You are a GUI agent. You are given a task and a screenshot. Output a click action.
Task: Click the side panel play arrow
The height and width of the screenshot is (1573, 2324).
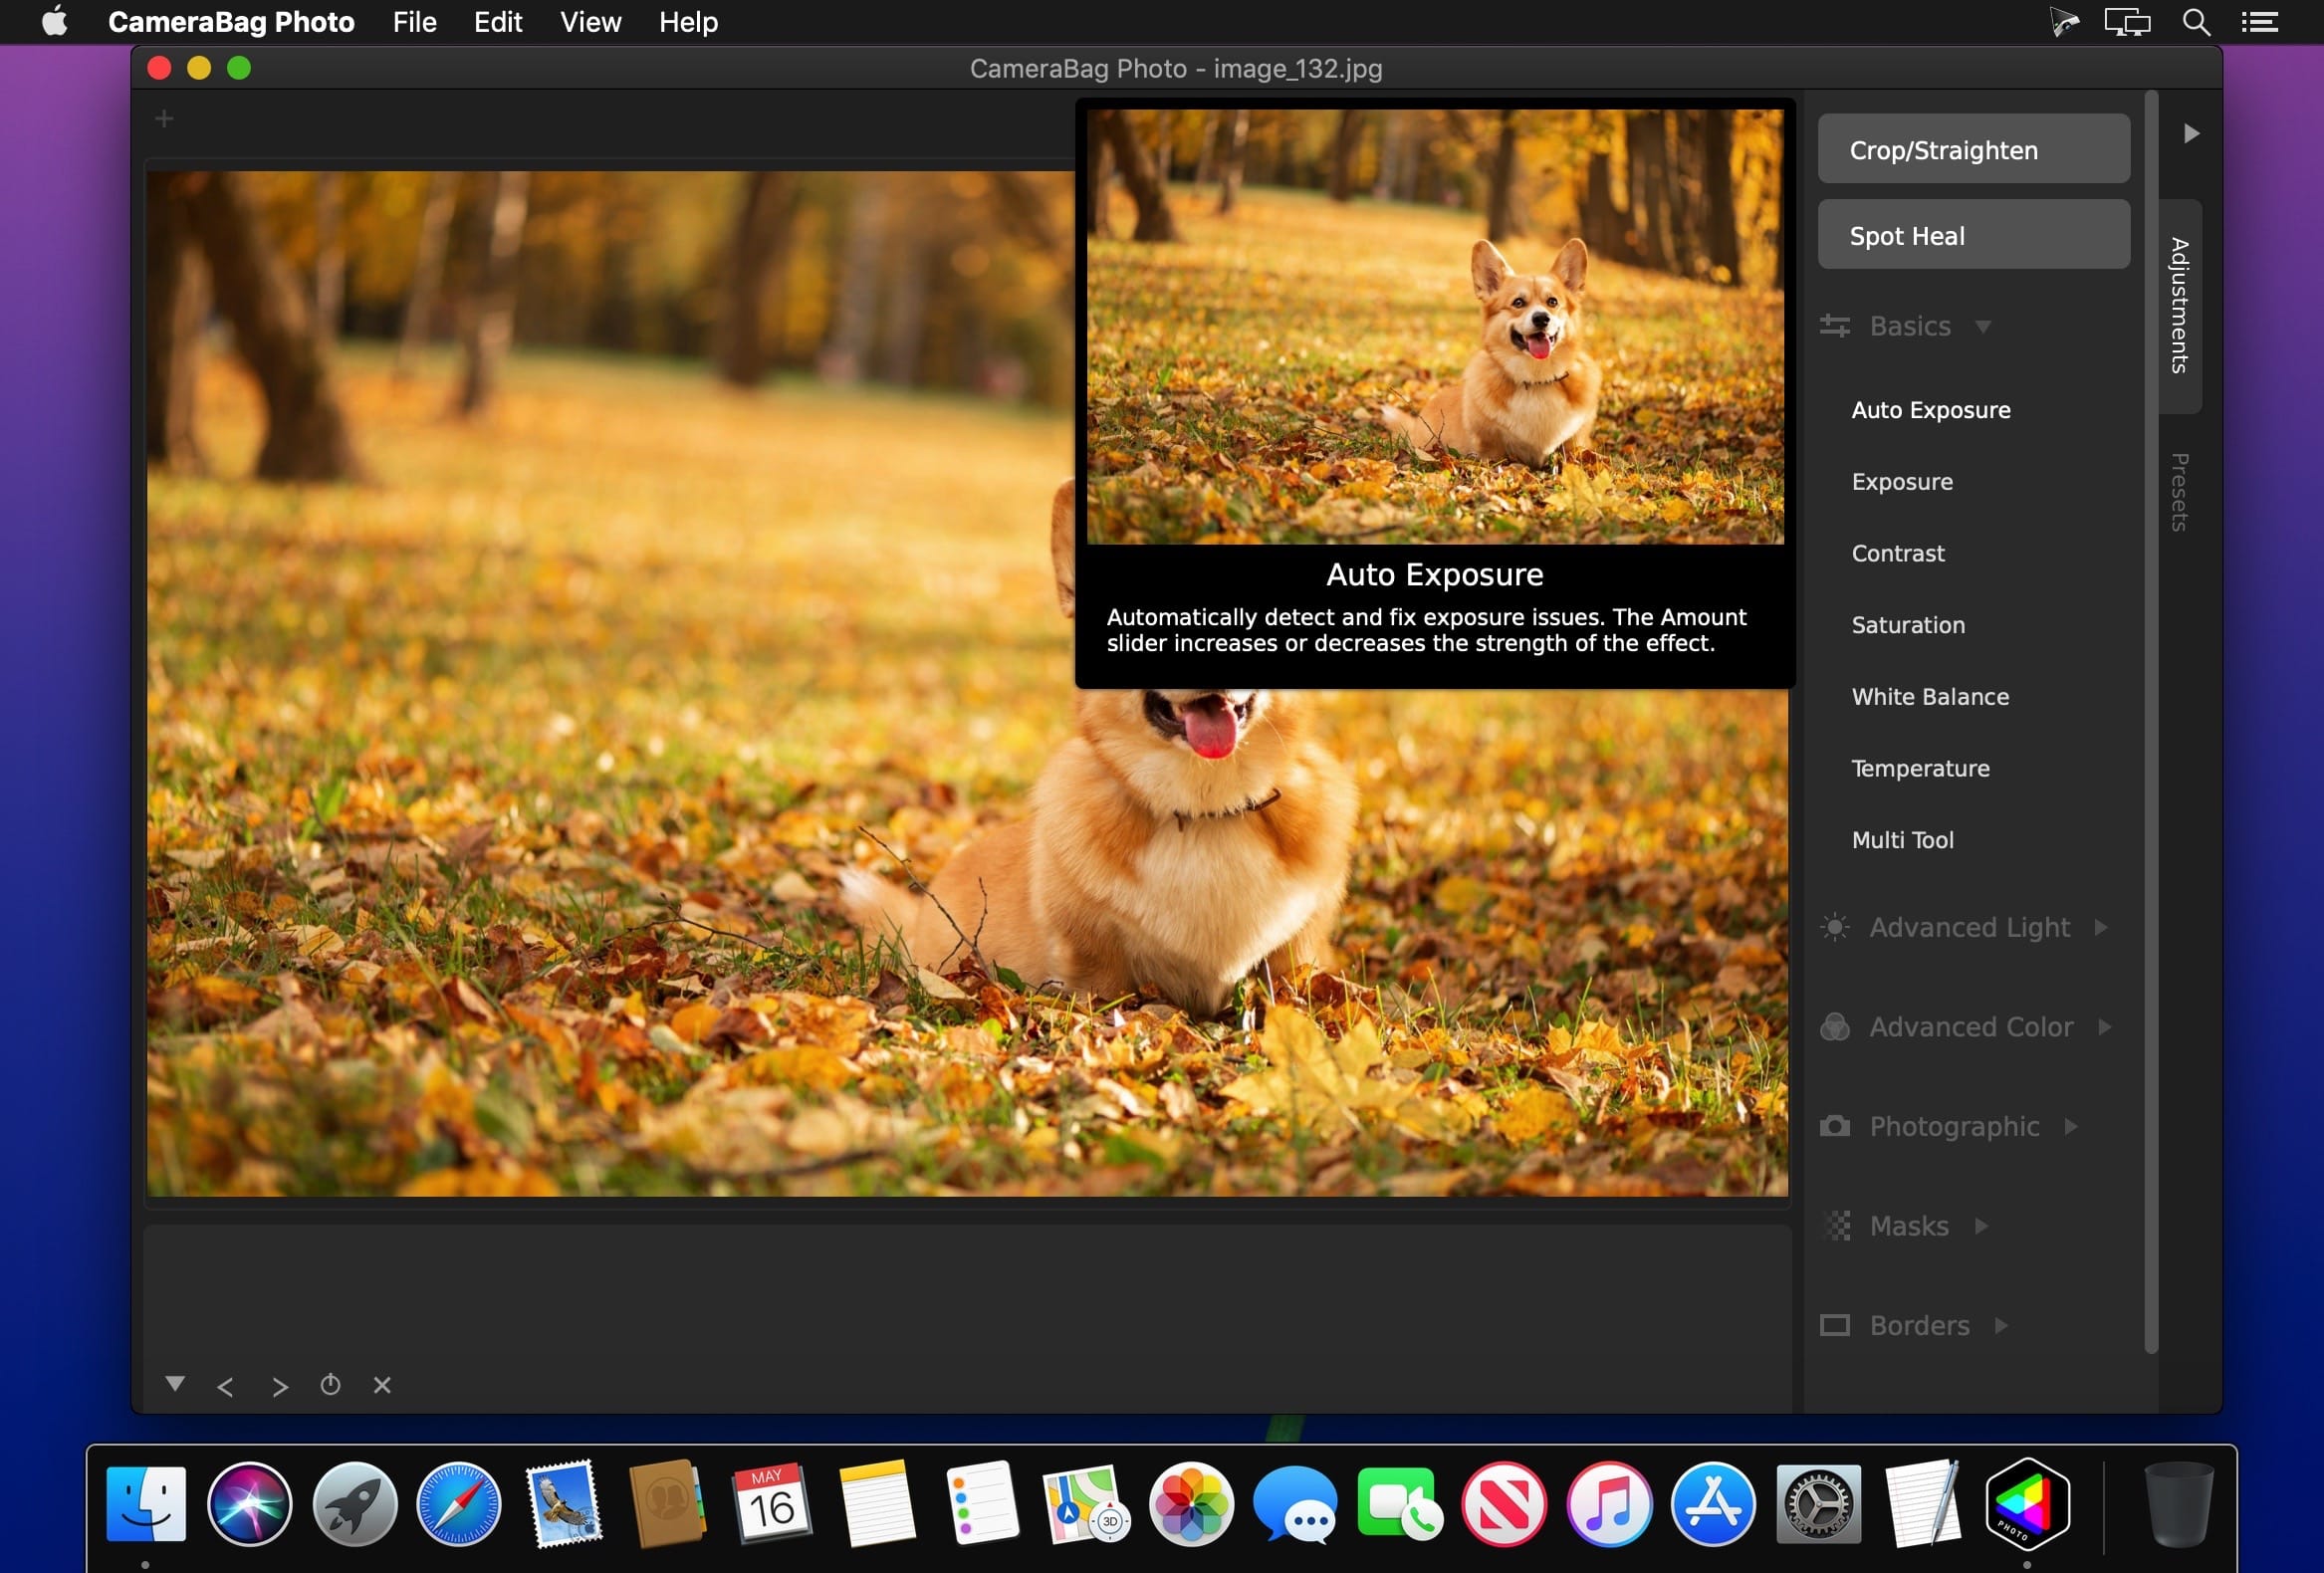2191,133
